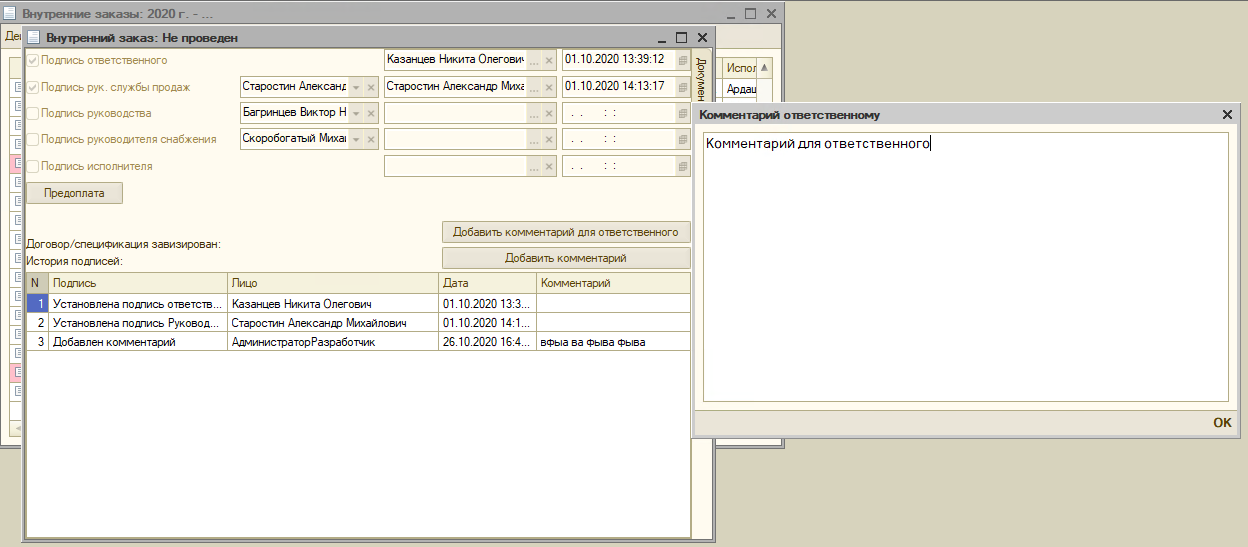Open dropdown of the Багринцев Виктор field

[355, 113]
